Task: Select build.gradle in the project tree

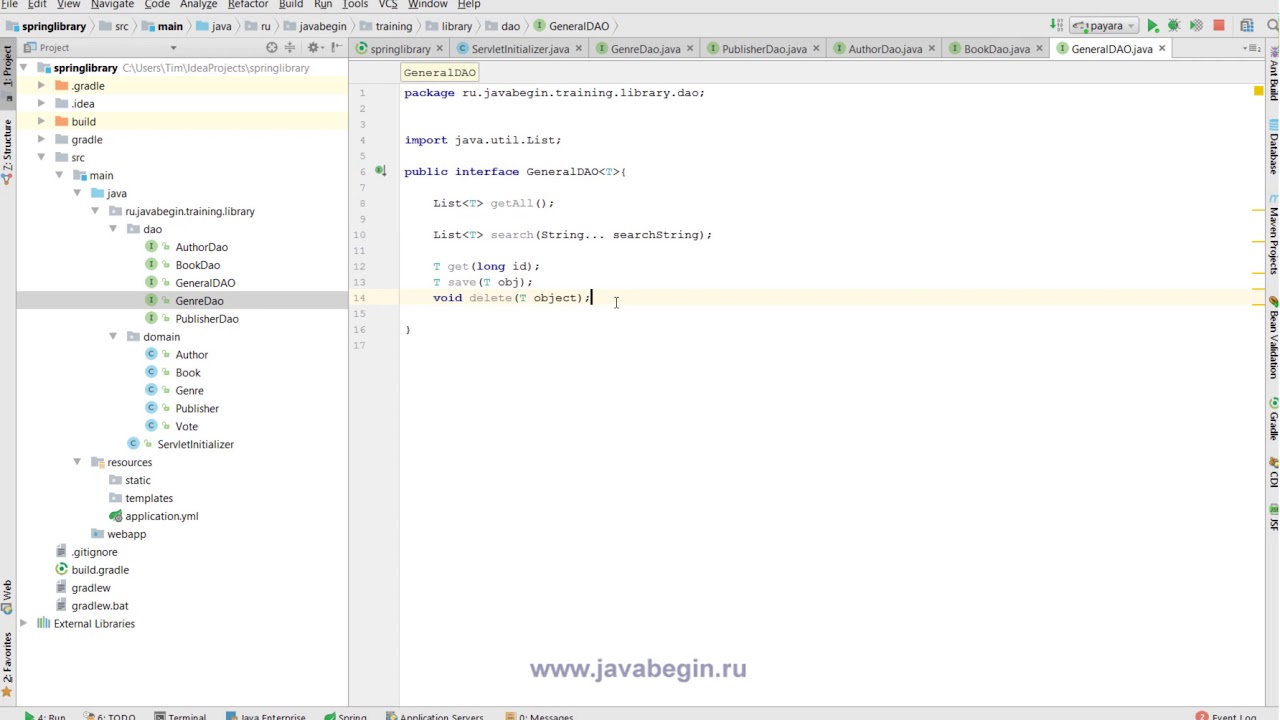Action: tap(100, 570)
